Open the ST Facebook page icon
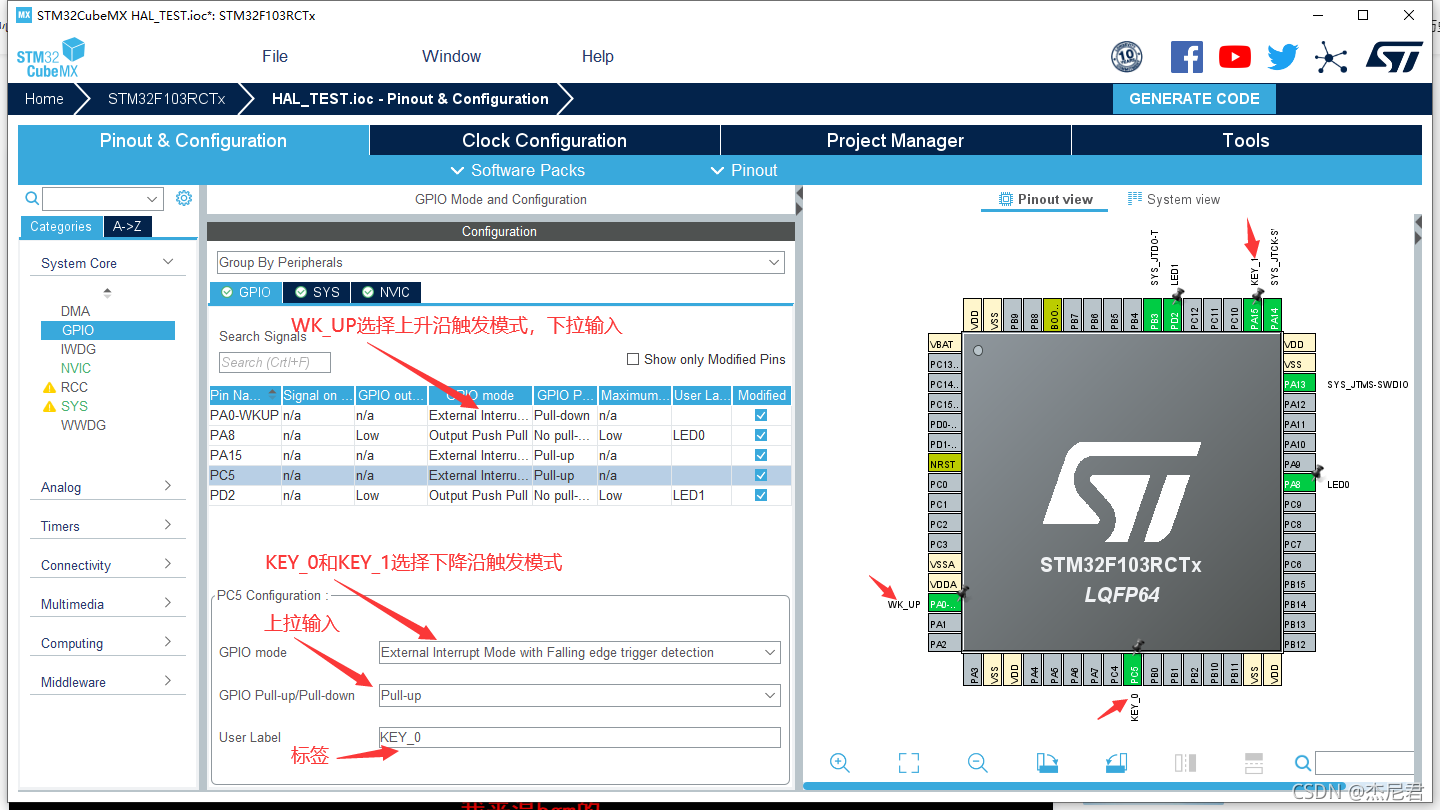The image size is (1440, 810). coord(1186,57)
